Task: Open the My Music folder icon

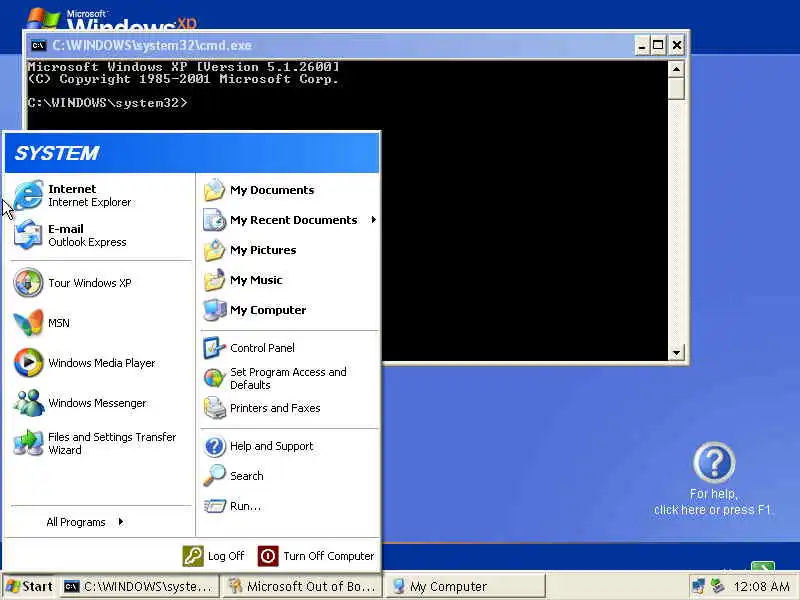Action: (x=214, y=280)
